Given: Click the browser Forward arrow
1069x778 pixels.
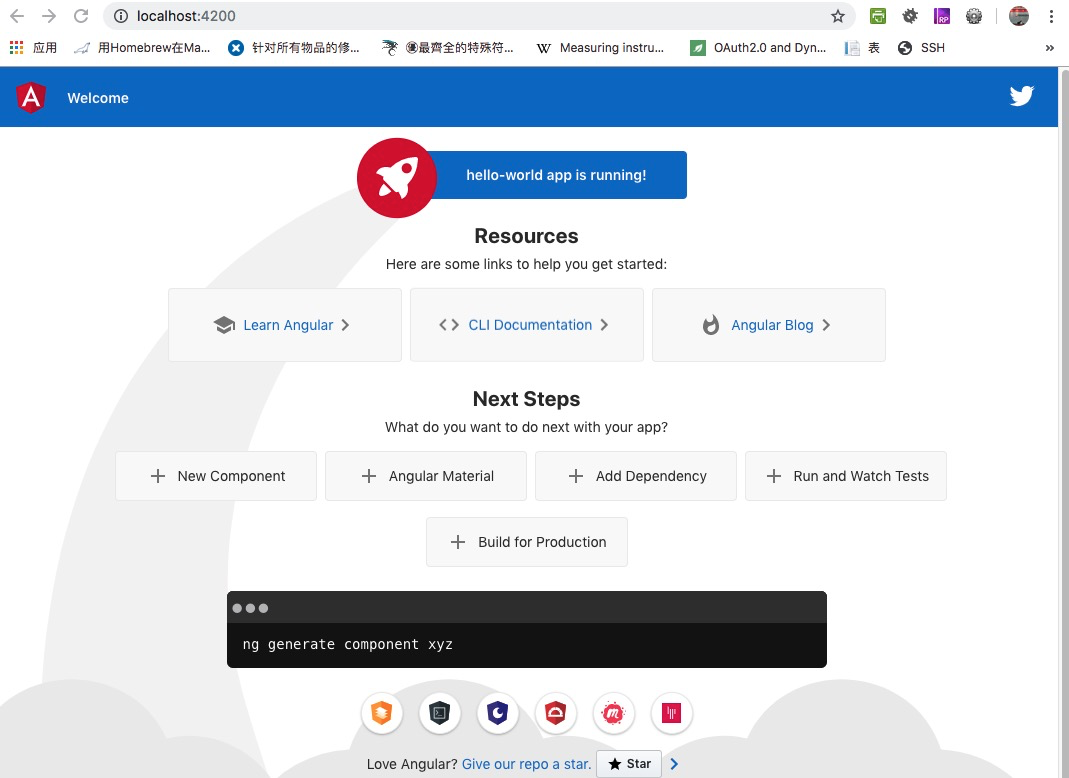Looking at the screenshot, I should pyautogui.click(x=49, y=16).
